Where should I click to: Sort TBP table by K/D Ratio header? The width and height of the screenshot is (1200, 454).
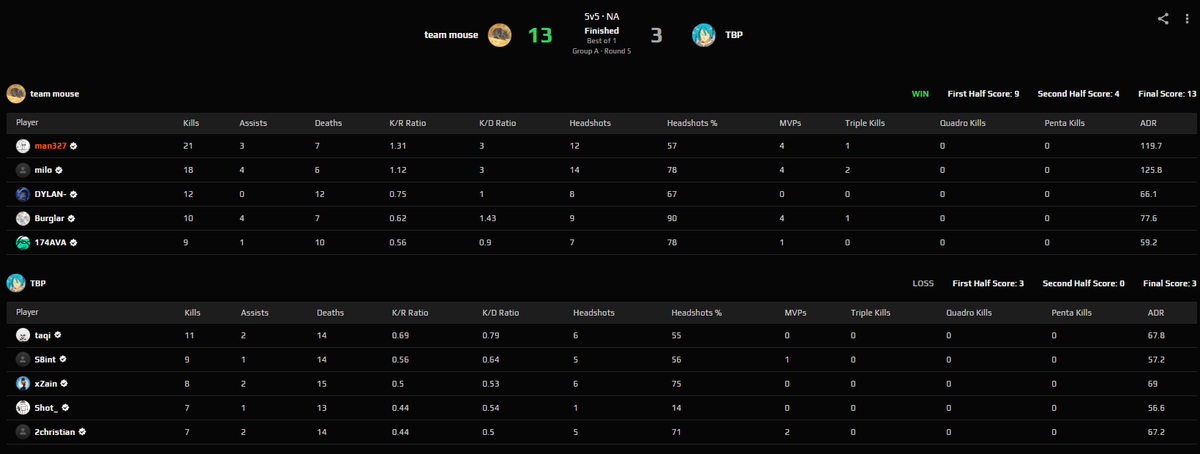tap(501, 312)
